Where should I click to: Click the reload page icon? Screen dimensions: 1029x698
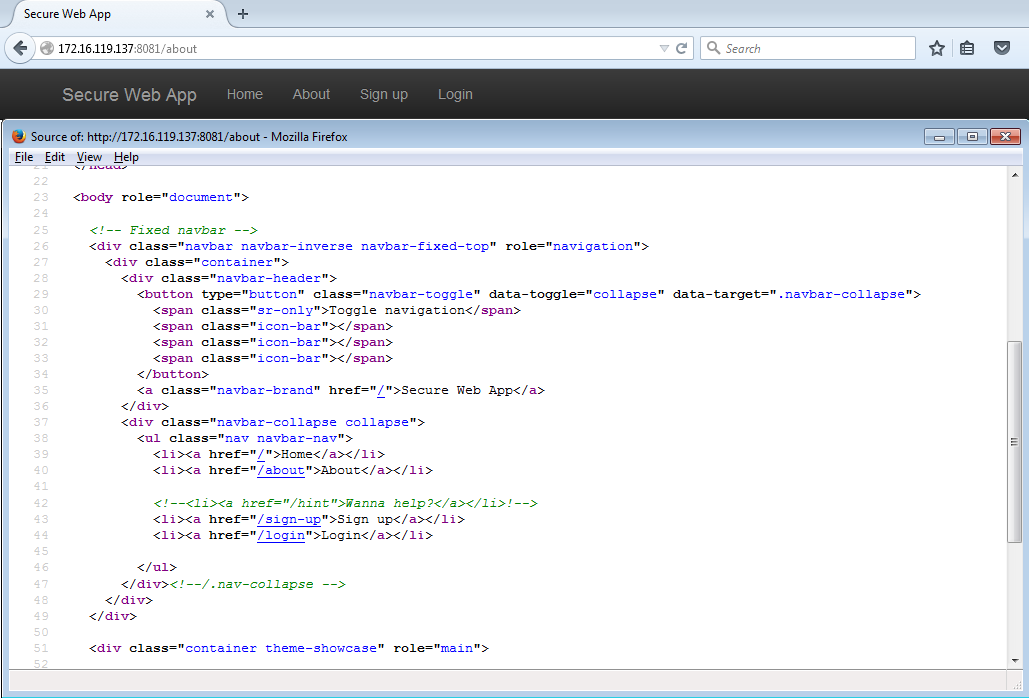point(682,48)
